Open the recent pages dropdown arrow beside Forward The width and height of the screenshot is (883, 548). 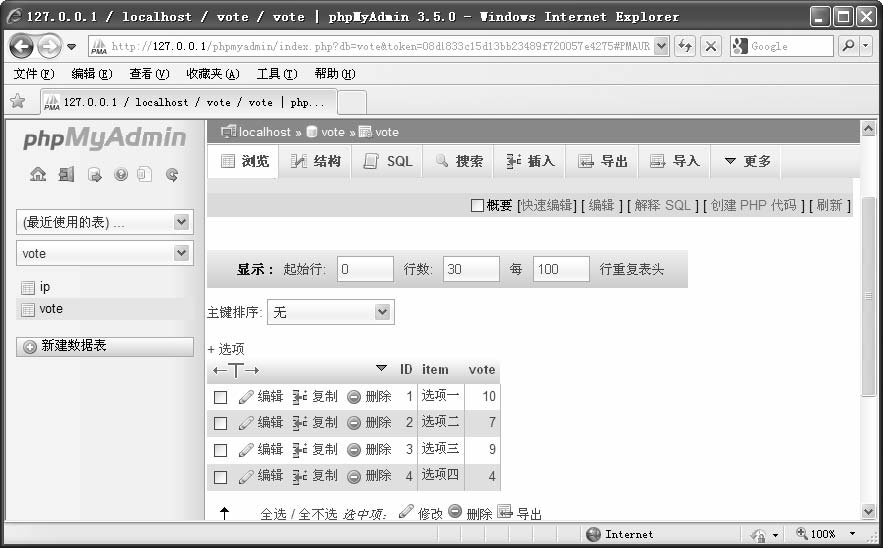pos(72,47)
